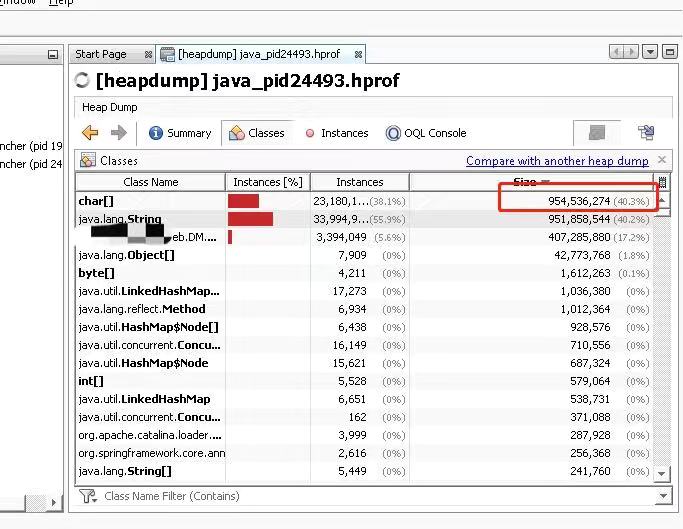
Task: Select the java.lang.String class row
Action: pos(364,219)
